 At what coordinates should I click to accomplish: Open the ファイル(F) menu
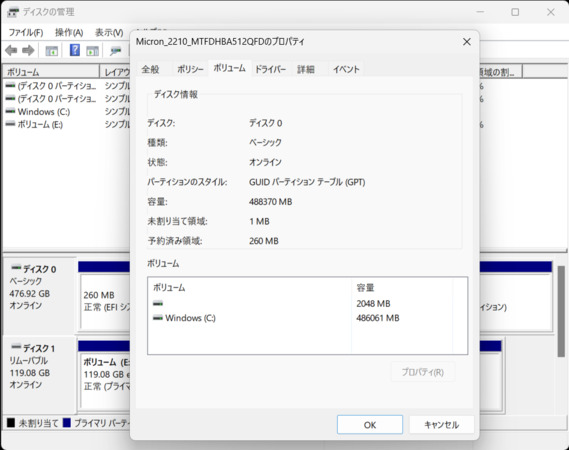pos(26,33)
